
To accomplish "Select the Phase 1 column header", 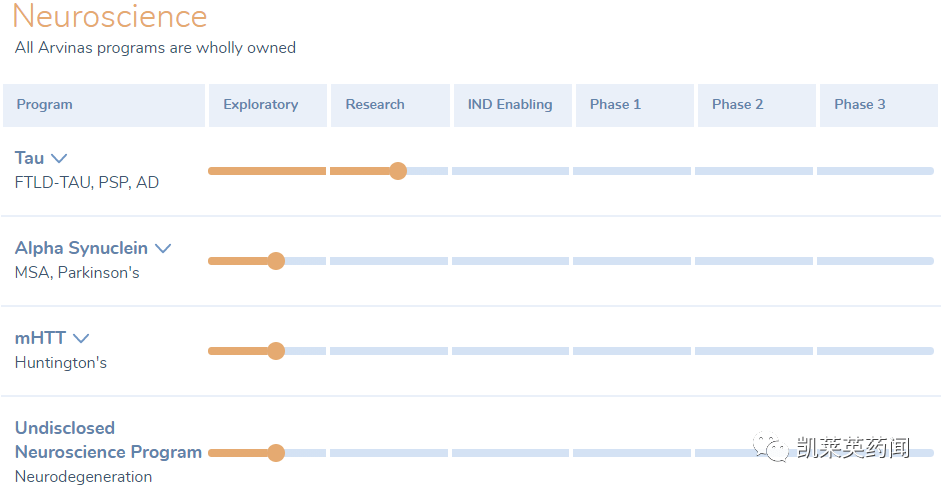I will 635,105.
